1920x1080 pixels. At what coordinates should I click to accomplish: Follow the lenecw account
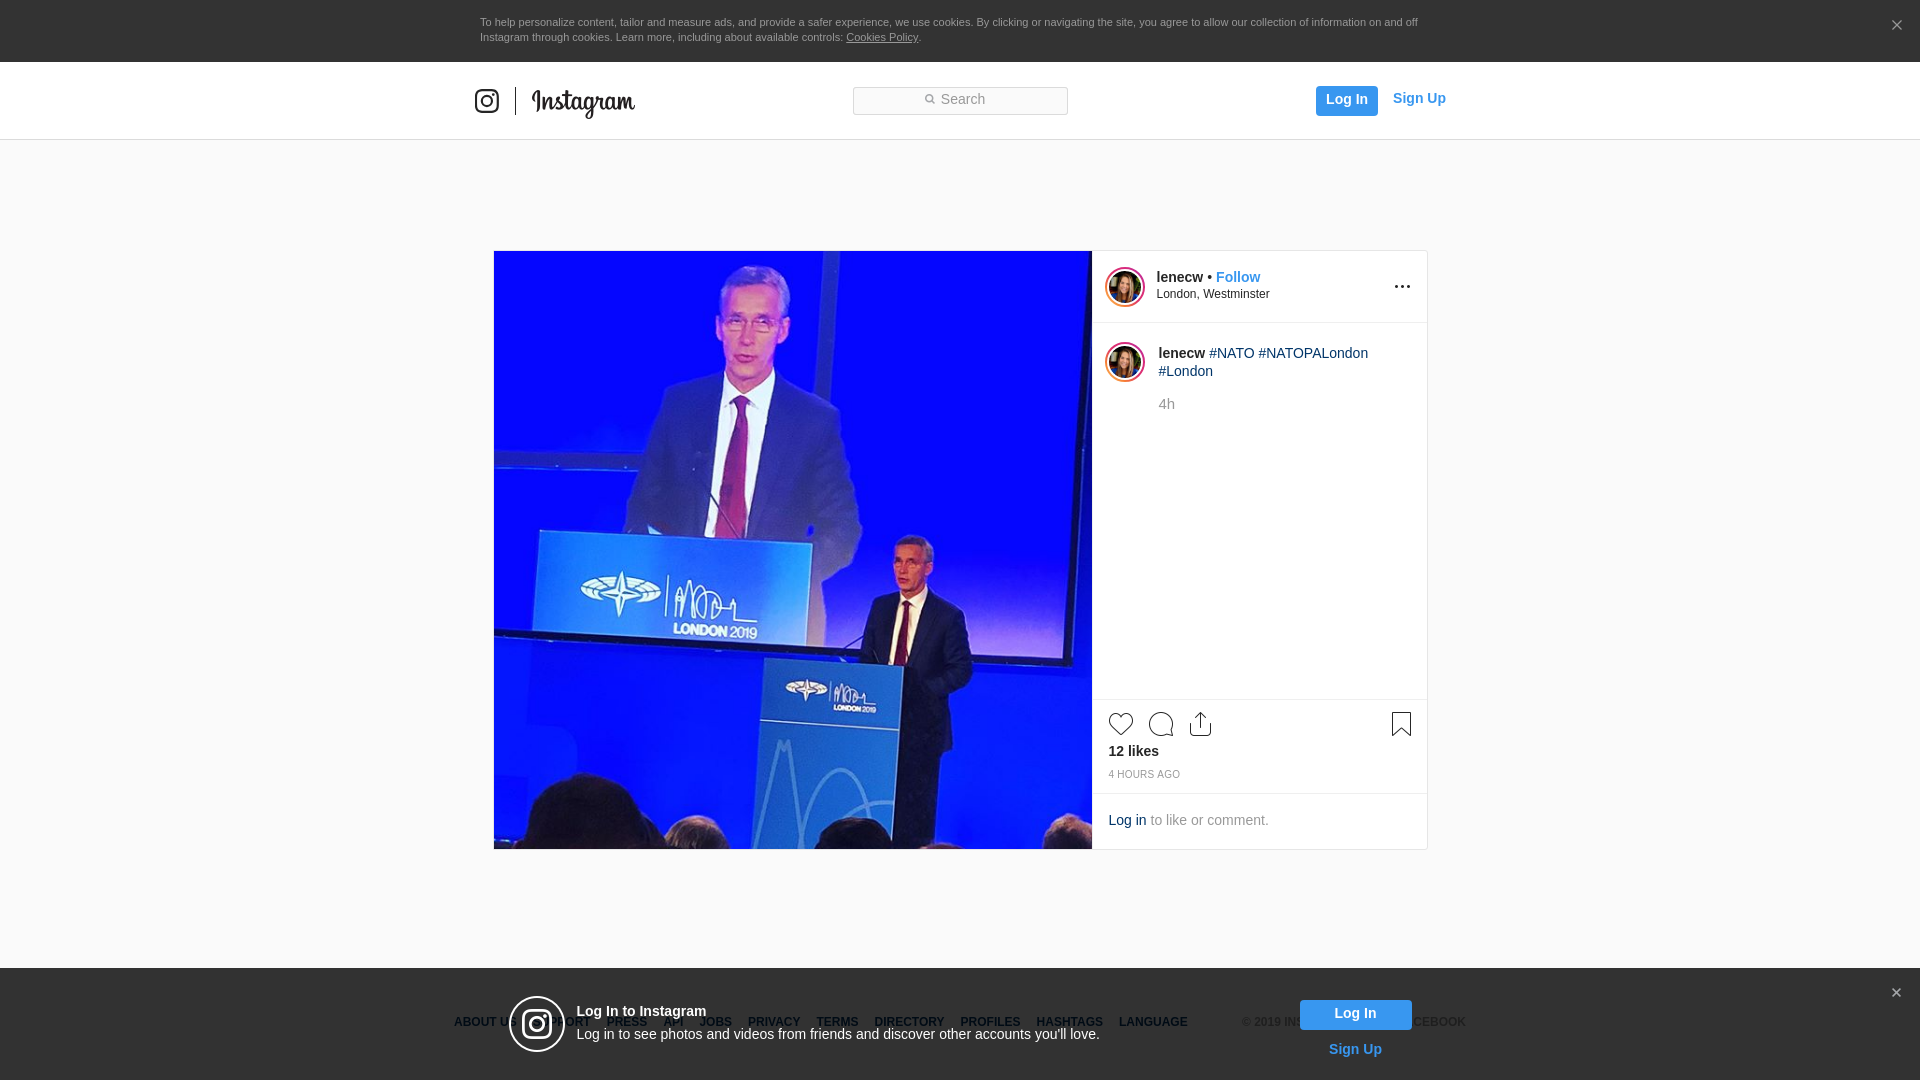(x=1237, y=277)
